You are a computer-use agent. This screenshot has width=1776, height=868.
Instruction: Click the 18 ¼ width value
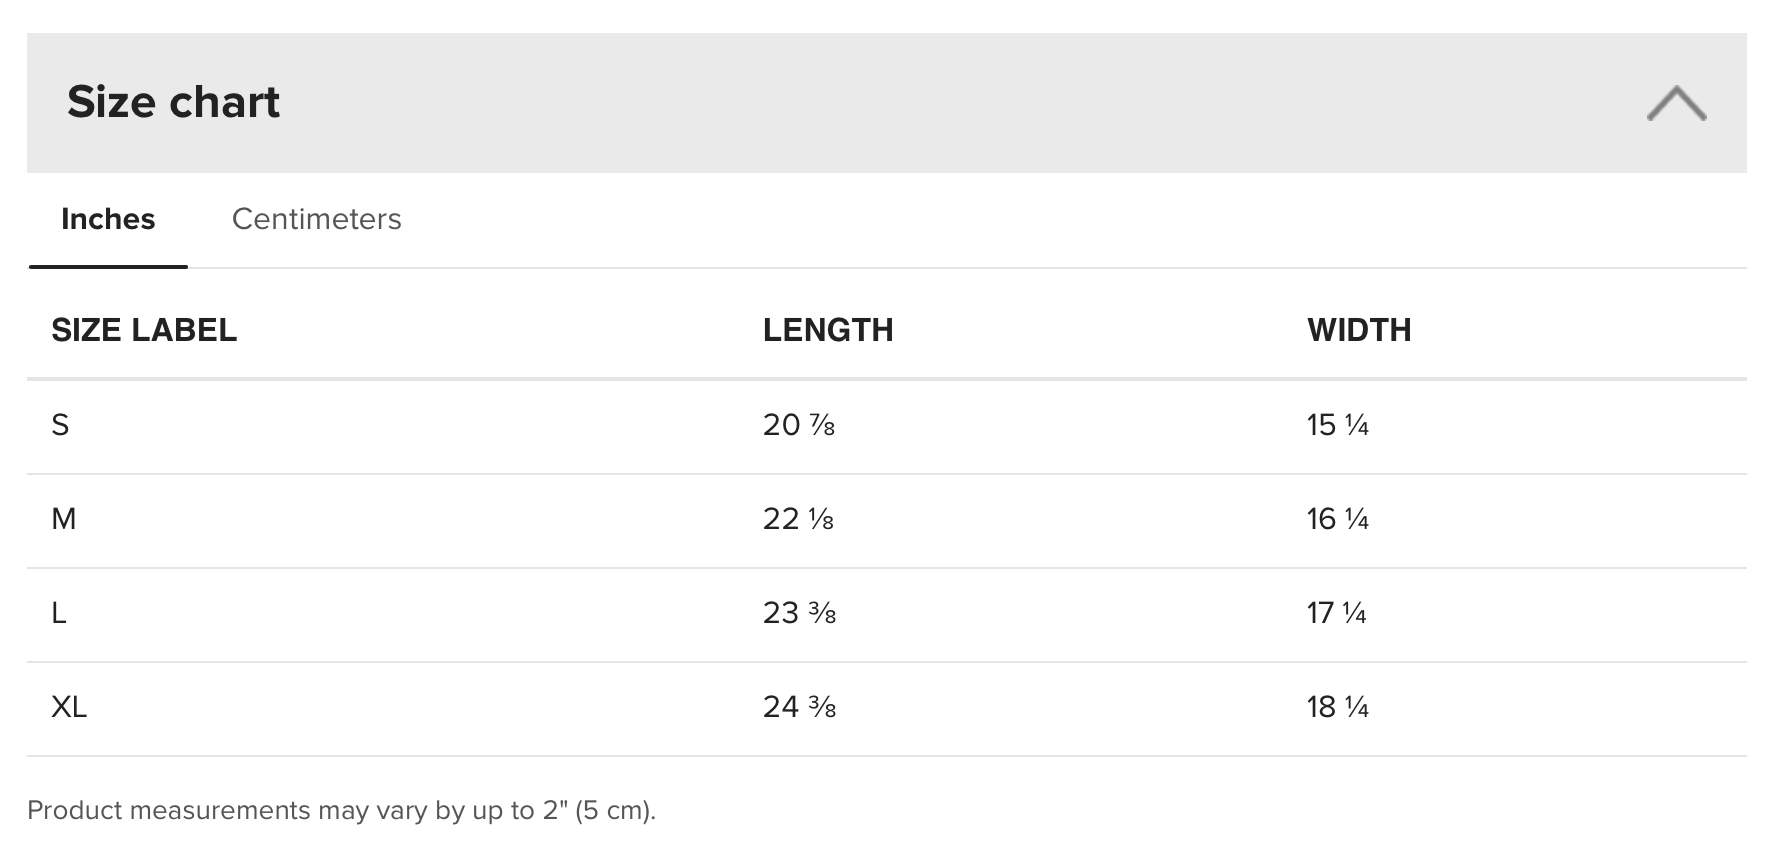pyautogui.click(x=1337, y=707)
